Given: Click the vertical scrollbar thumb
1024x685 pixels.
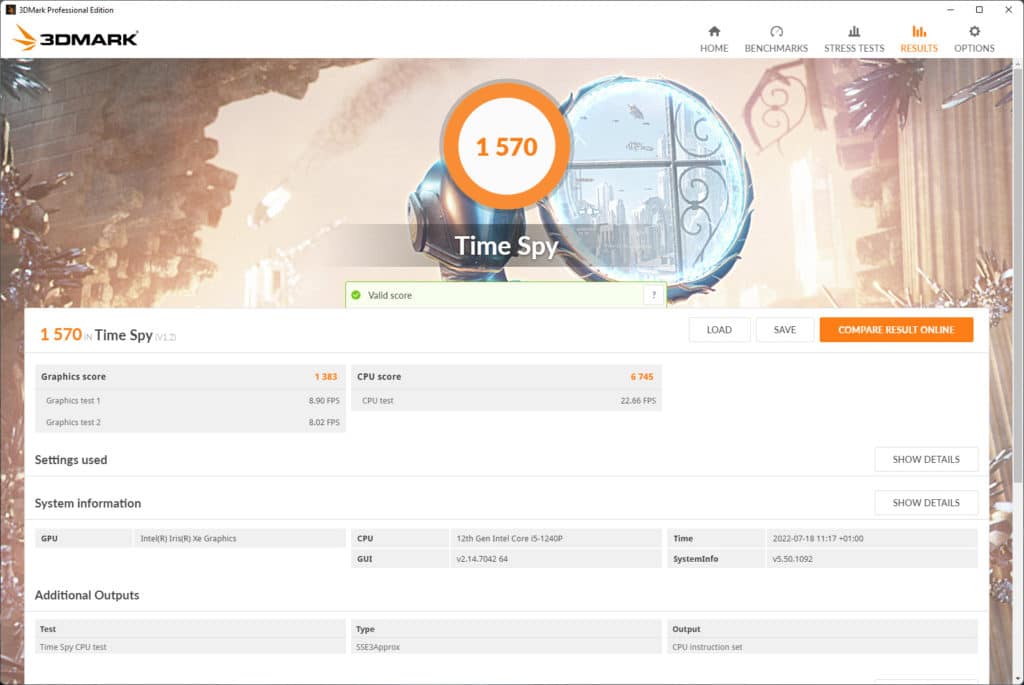Looking at the screenshot, I should point(1017,274).
